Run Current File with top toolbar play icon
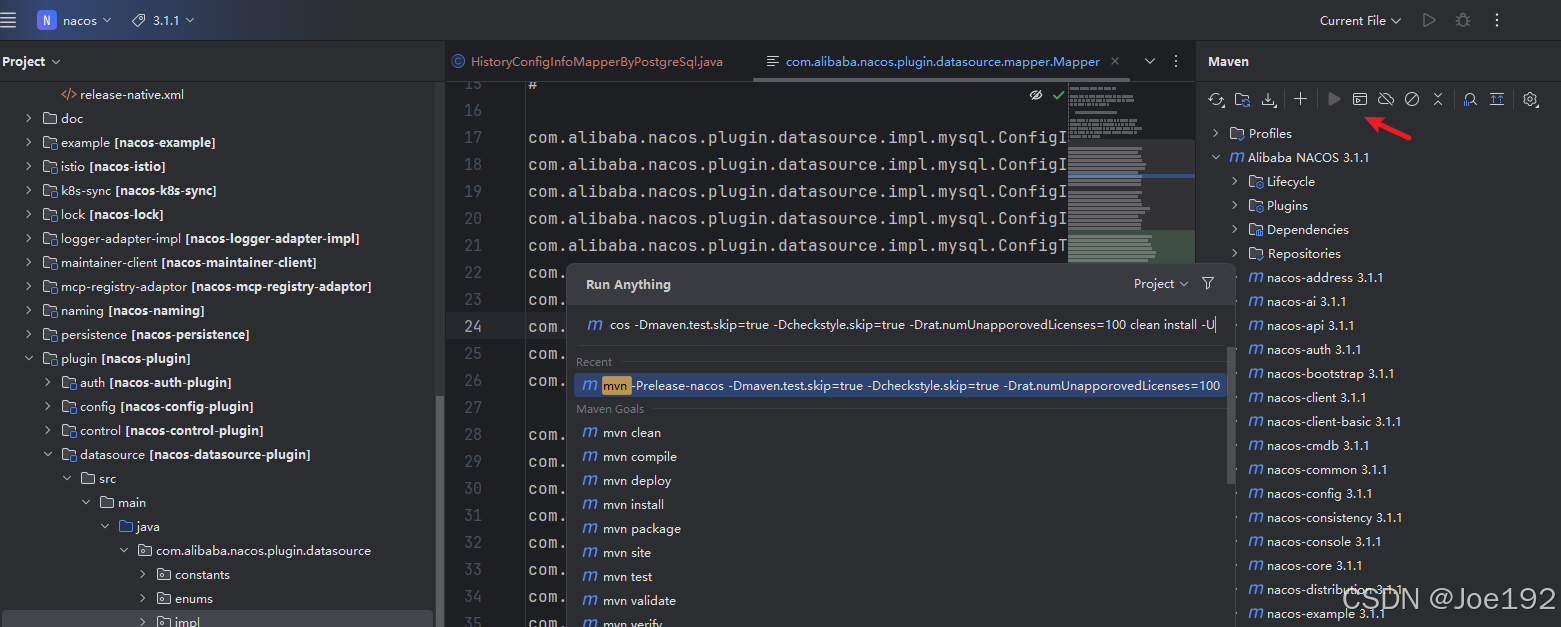The width and height of the screenshot is (1561, 627). pyautogui.click(x=1430, y=20)
